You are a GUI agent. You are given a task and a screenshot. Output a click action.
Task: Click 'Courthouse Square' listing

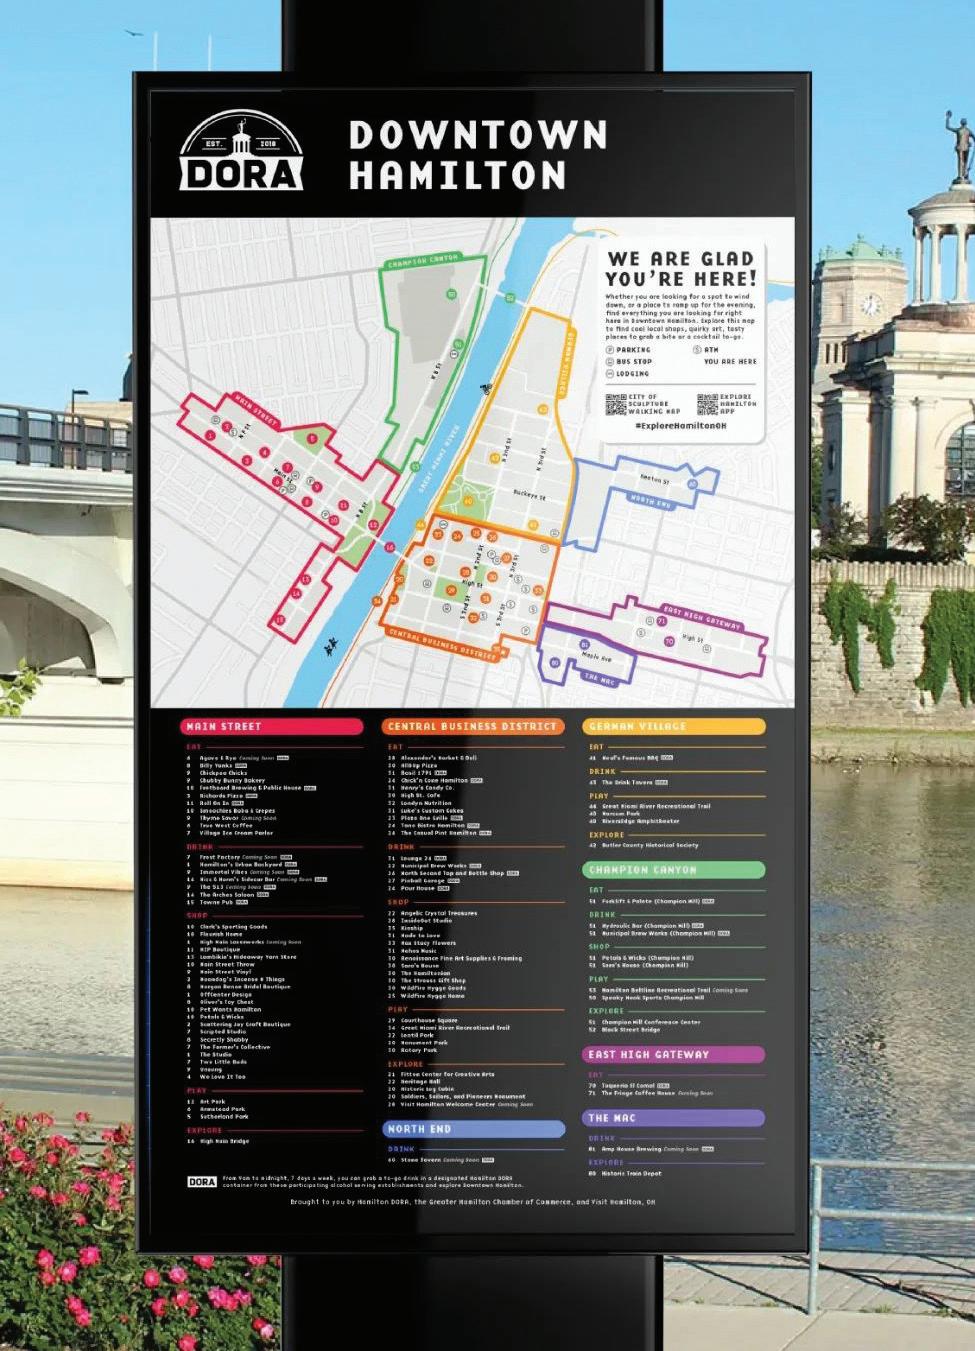pos(429,1021)
